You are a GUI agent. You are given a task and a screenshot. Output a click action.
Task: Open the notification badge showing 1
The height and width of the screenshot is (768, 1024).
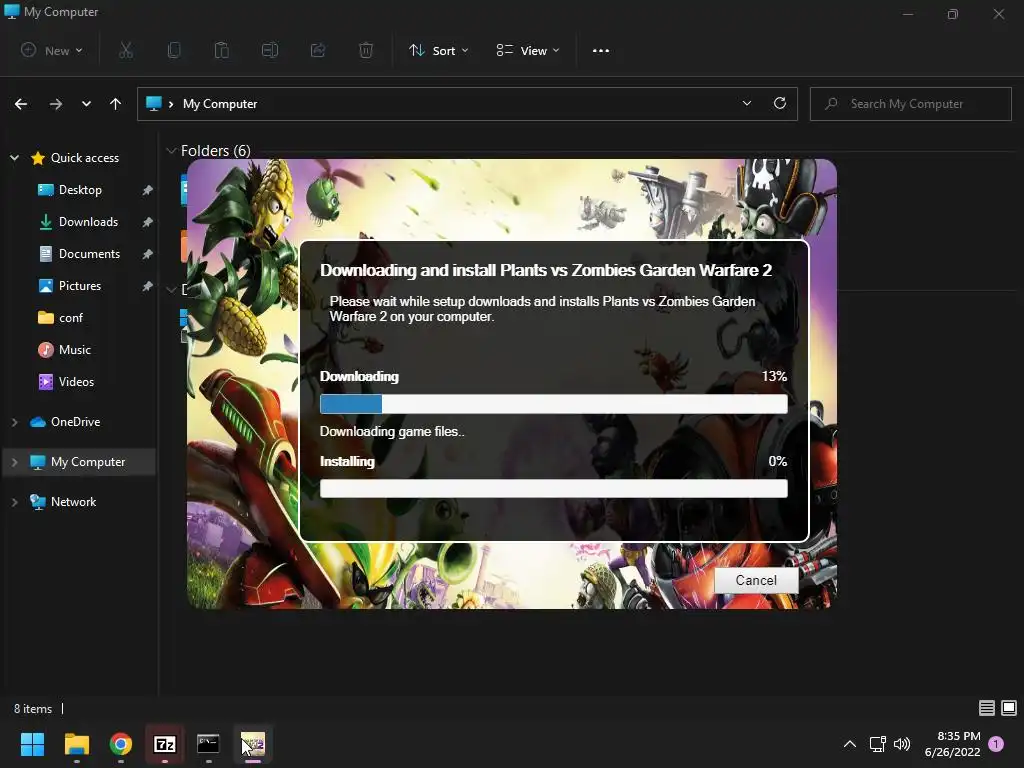(996, 744)
